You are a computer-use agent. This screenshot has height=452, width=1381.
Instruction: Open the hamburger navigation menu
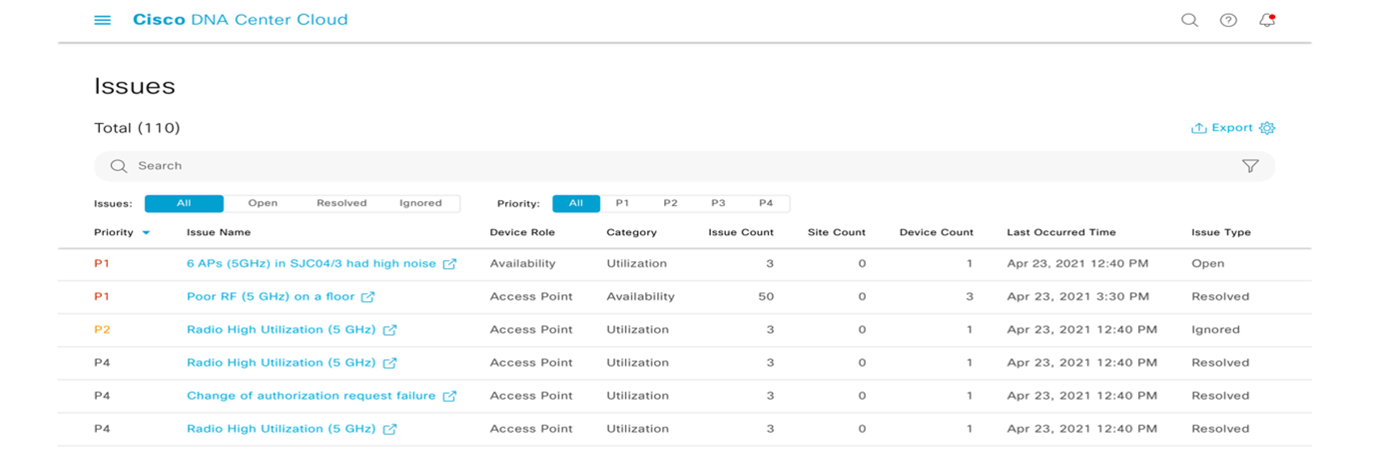102,20
